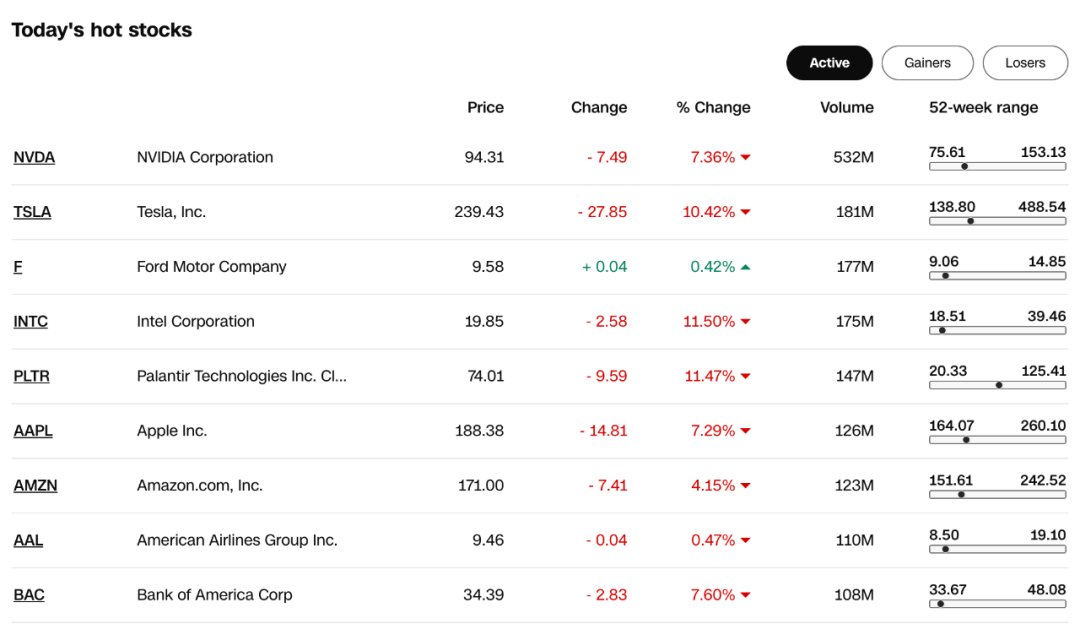Open the TSLA ticker link
The image size is (1080, 624).
[32, 211]
